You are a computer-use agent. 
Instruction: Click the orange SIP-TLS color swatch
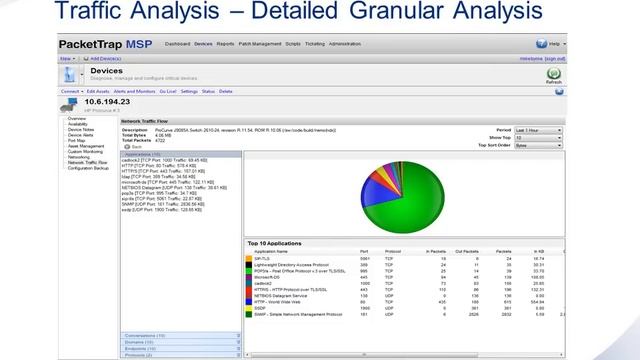tap(249, 258)
